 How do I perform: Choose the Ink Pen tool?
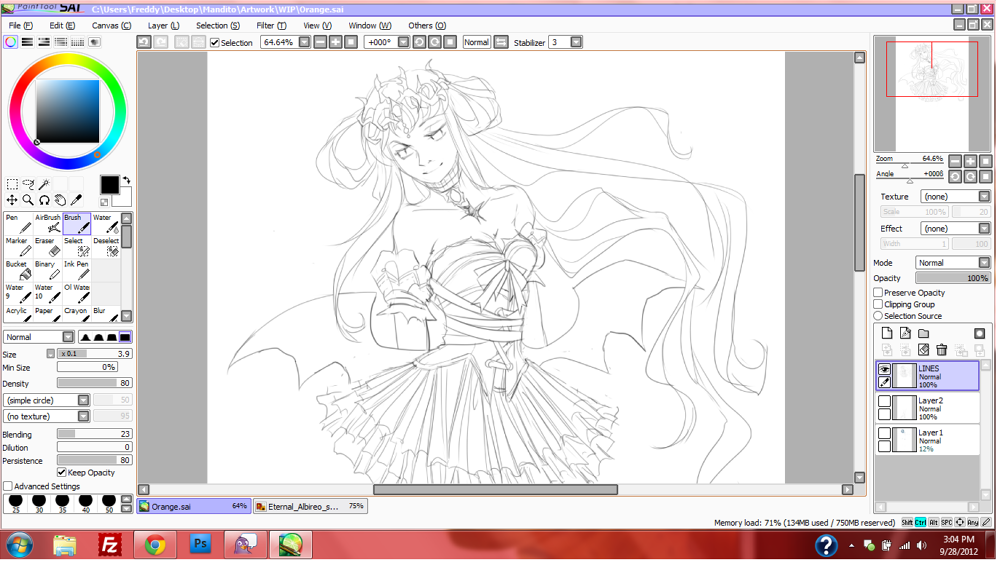(x=77, y=272)
